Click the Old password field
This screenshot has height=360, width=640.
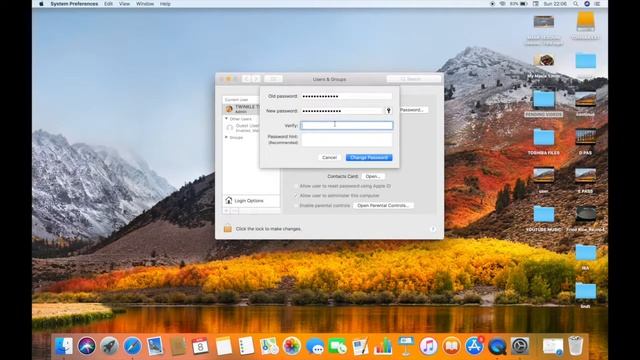click(x=347, y=96)
